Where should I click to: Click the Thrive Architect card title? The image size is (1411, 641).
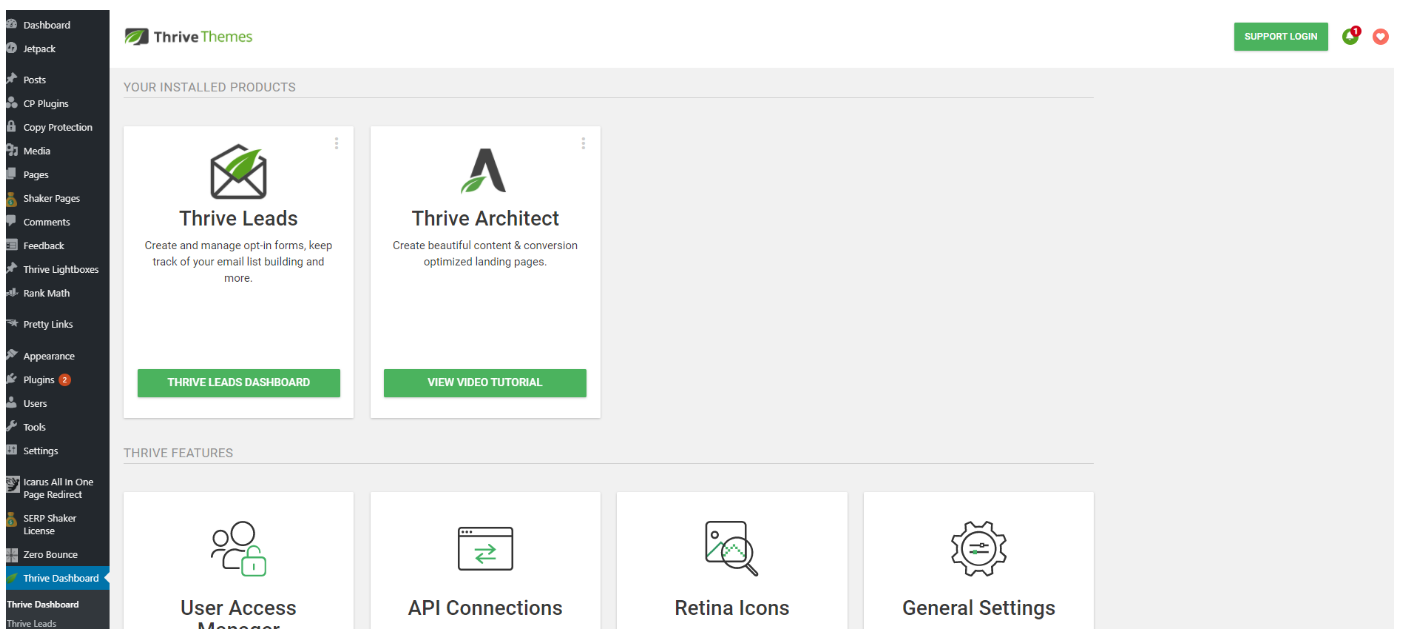point(485,218)
